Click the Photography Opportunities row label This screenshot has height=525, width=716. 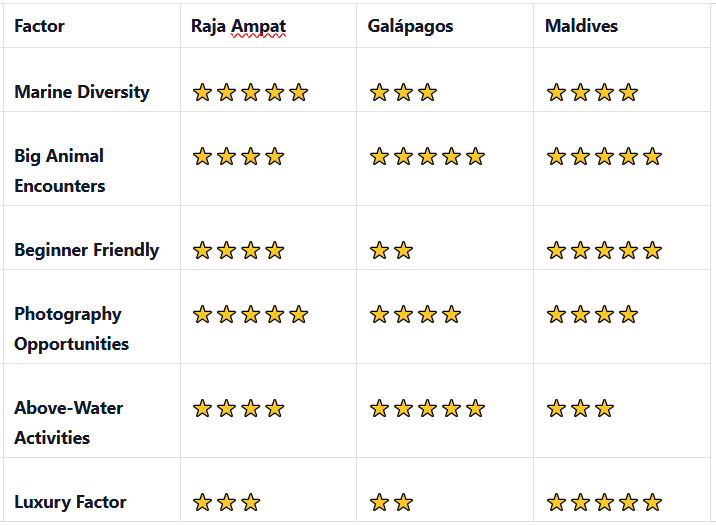point(71,328)
